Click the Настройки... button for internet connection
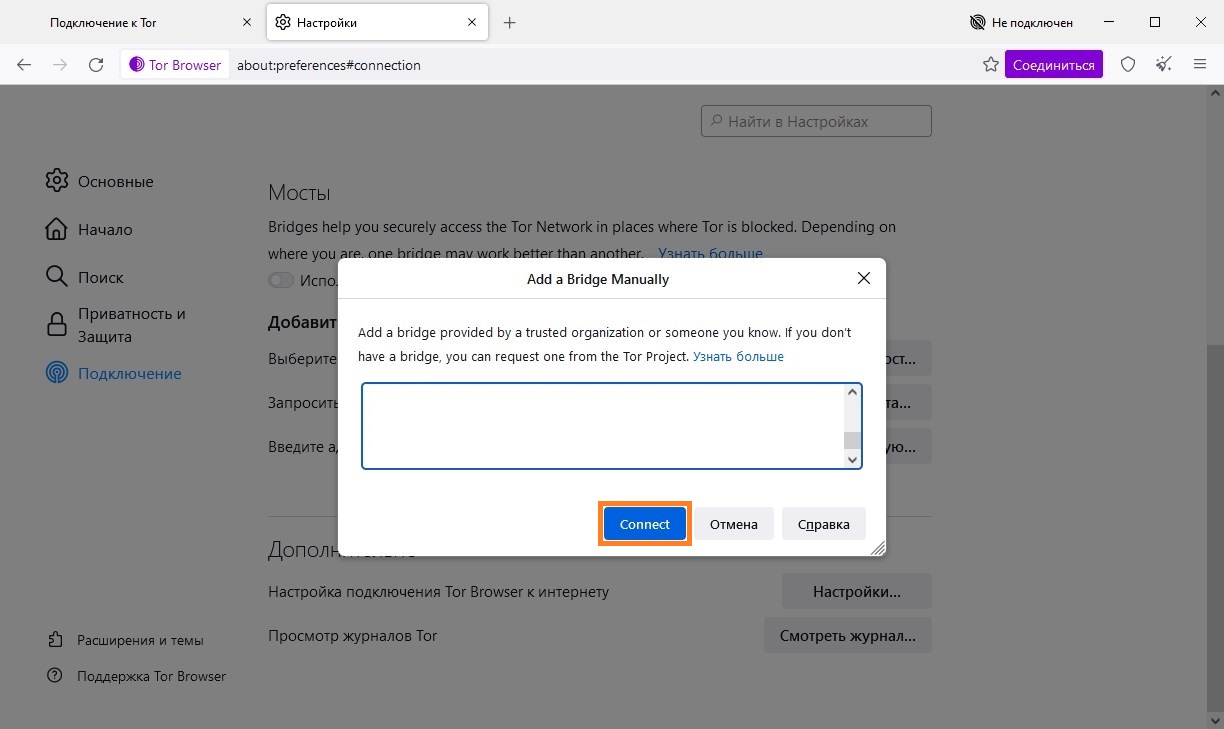Viewport: 1224px width, 729px height. [x=856, y=591]
